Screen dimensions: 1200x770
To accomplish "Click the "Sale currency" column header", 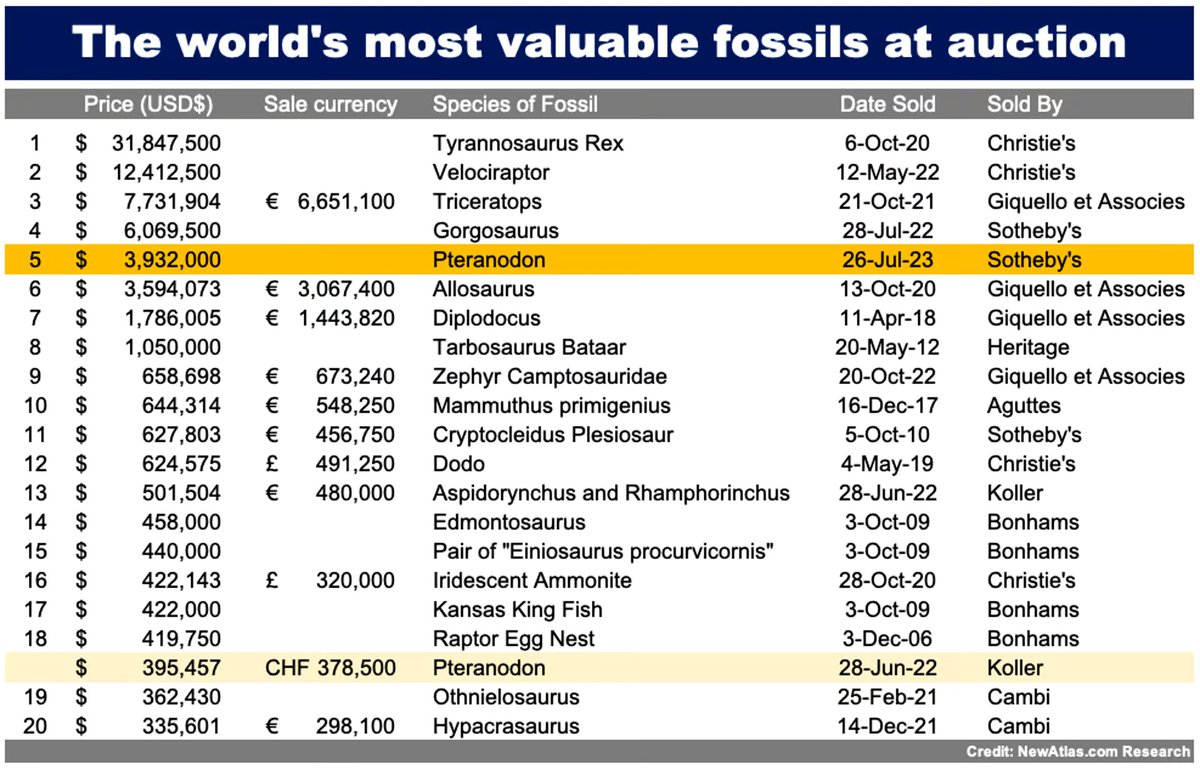I will pyautogui.click(x=330, y=104).
